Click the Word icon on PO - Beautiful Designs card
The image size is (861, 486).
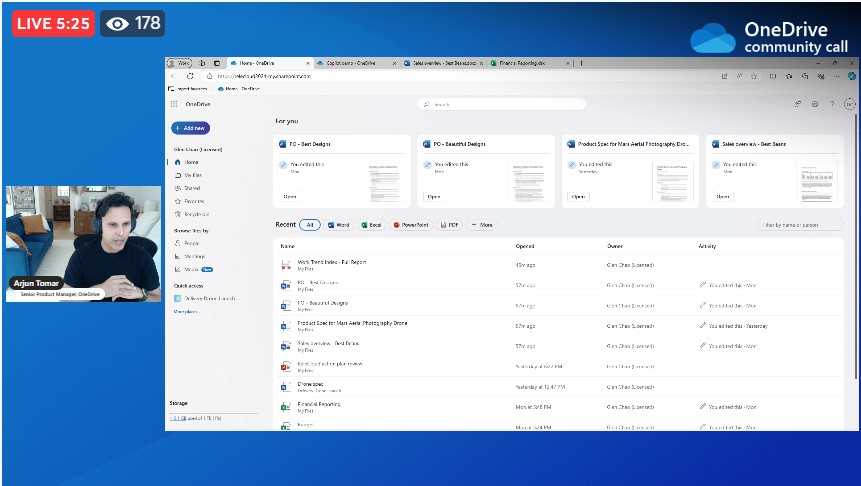coord(427,144)
